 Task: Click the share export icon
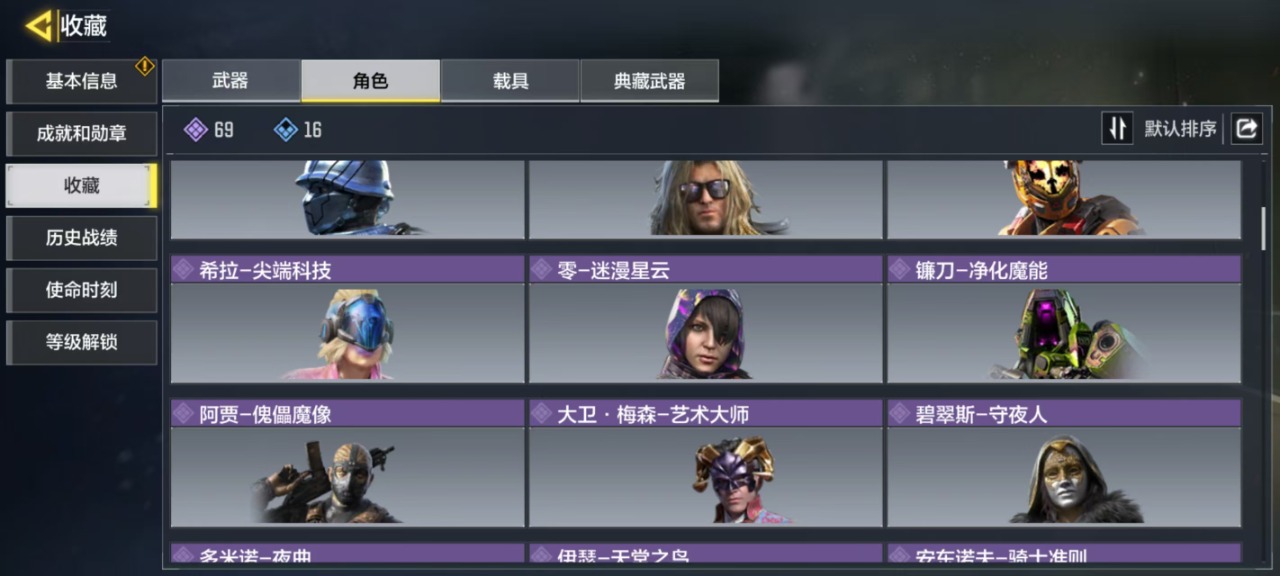coord(1246,128)
